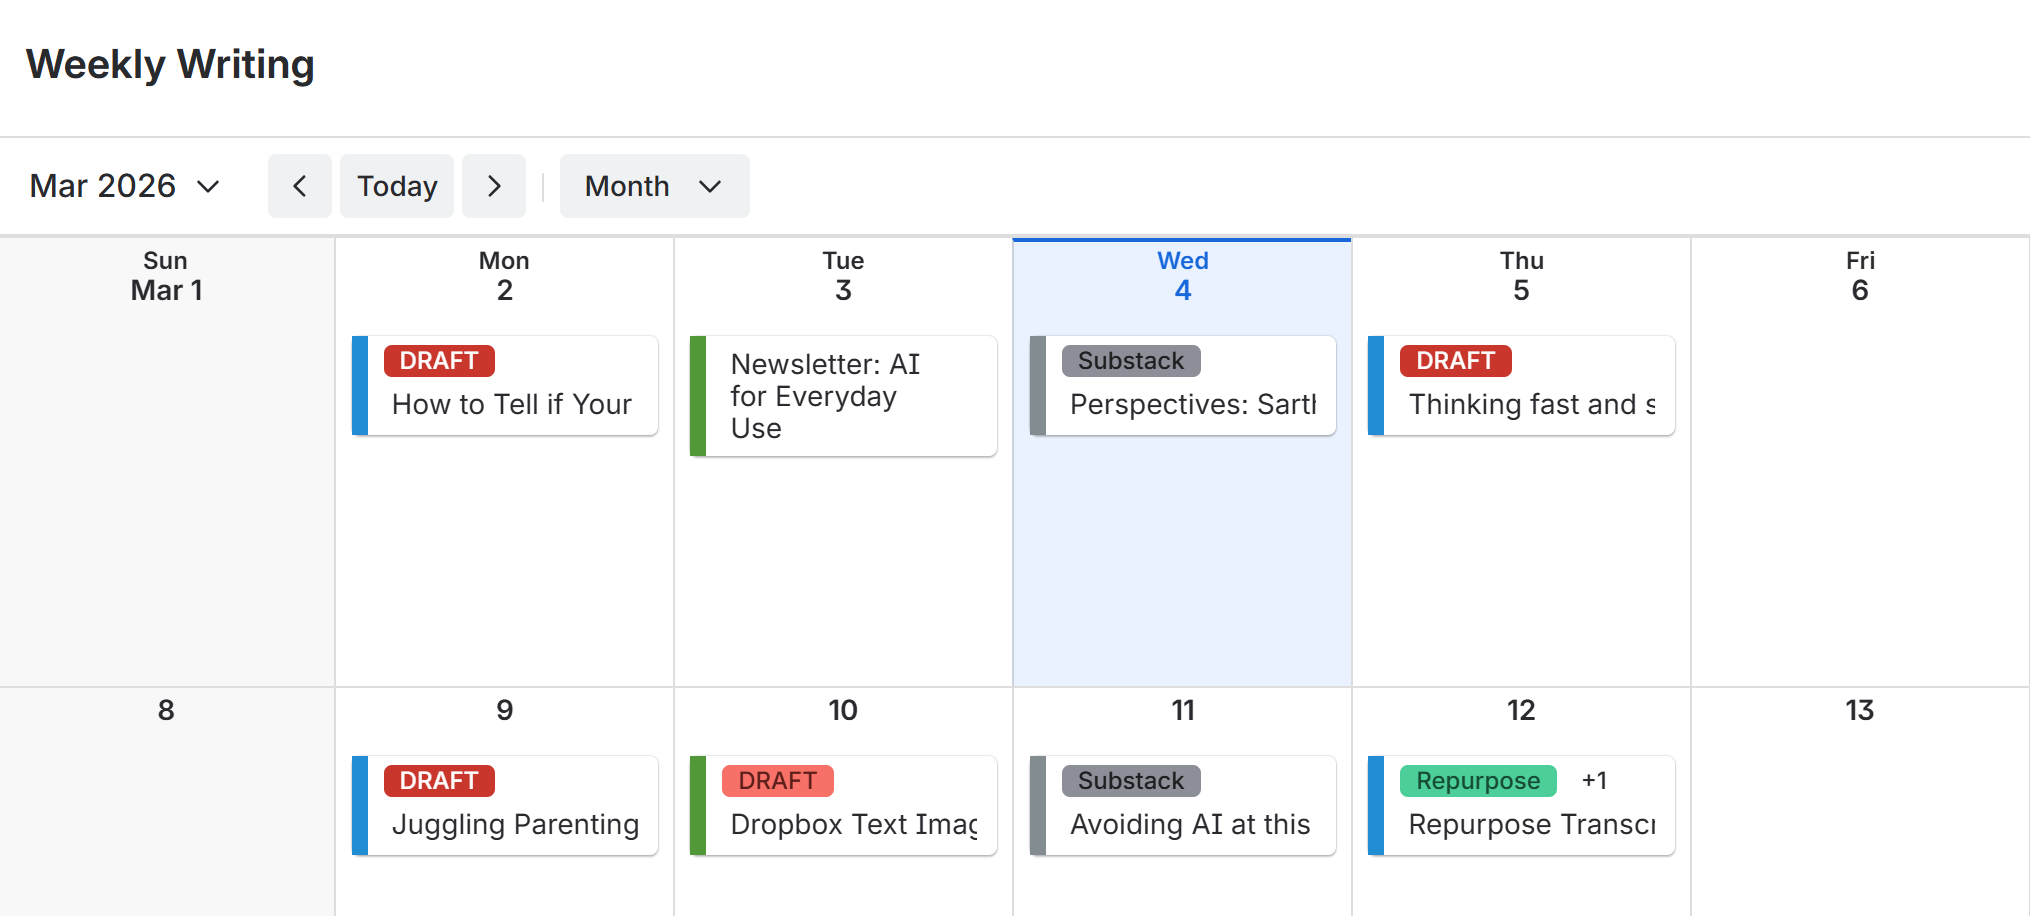Click the DRAFT badge on 'Dropbox Text Imag'
This screenshot has width=2030, height=916.
tap(778, 781)
